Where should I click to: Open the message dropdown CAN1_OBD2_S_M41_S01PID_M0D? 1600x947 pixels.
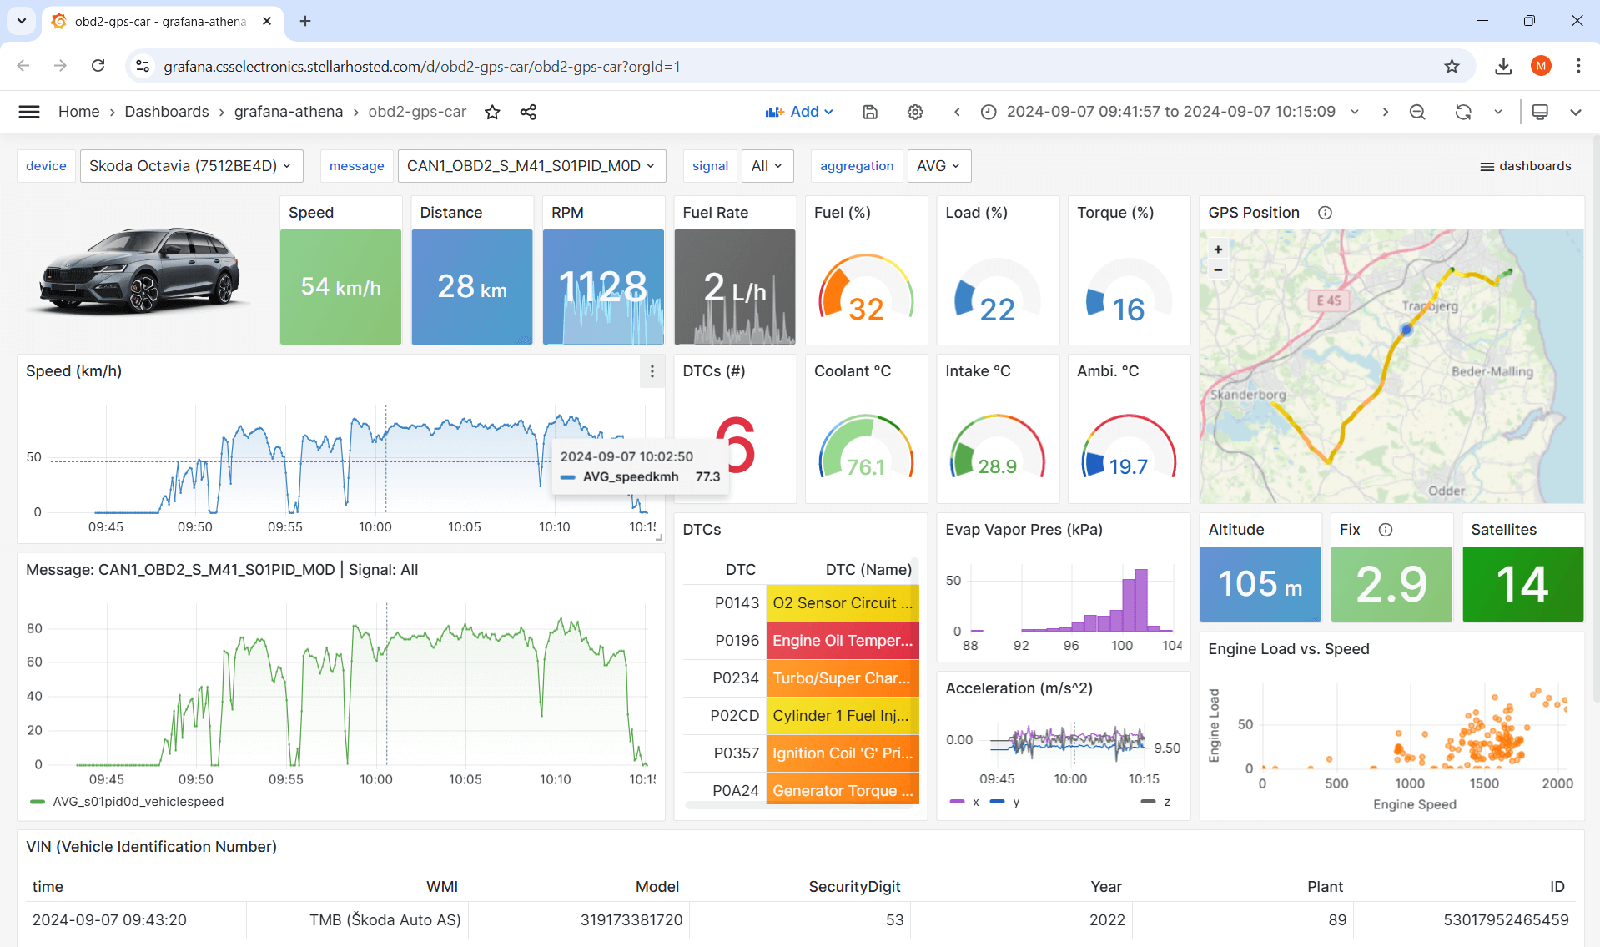click(531, 166)
